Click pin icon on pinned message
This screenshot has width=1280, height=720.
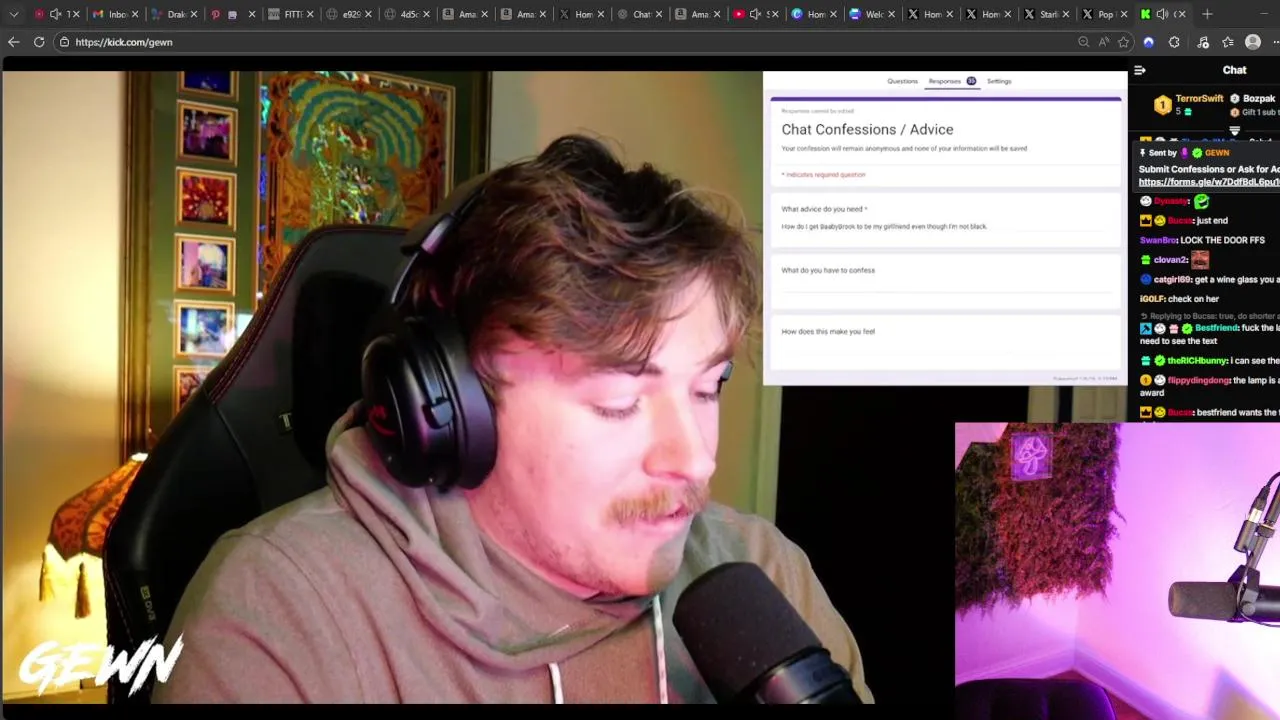pos(1142,153)
